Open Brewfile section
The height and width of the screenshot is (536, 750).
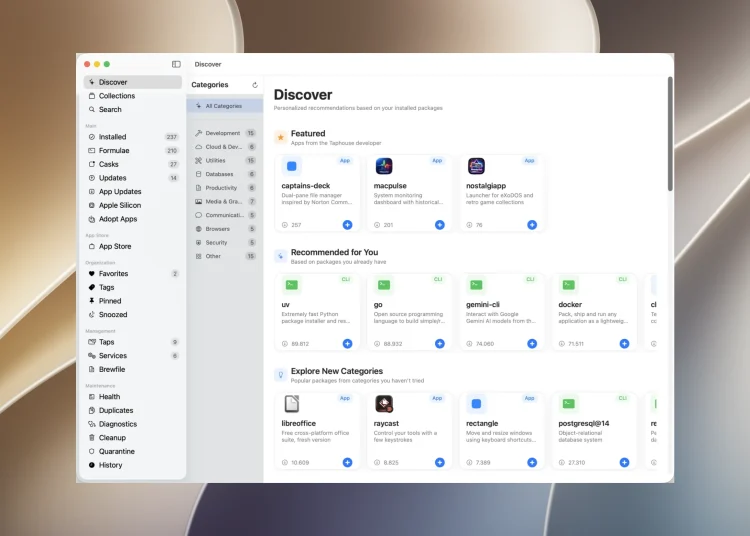[132, 369]
